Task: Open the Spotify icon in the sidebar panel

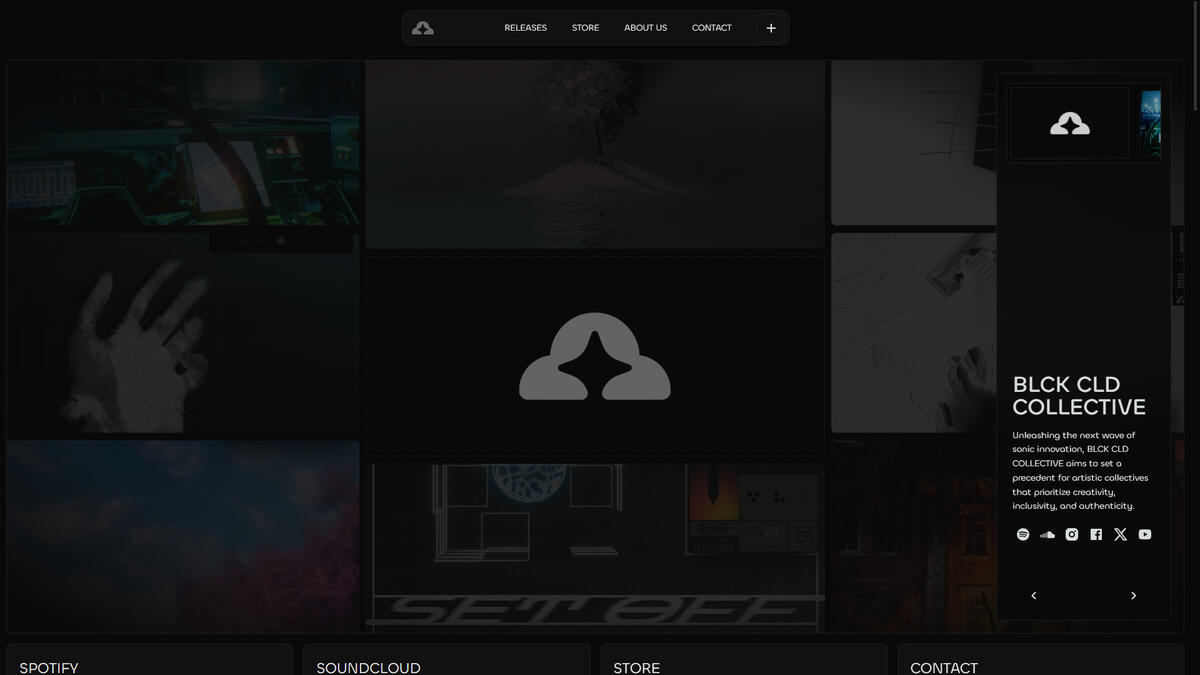Action: (1023, 535)
